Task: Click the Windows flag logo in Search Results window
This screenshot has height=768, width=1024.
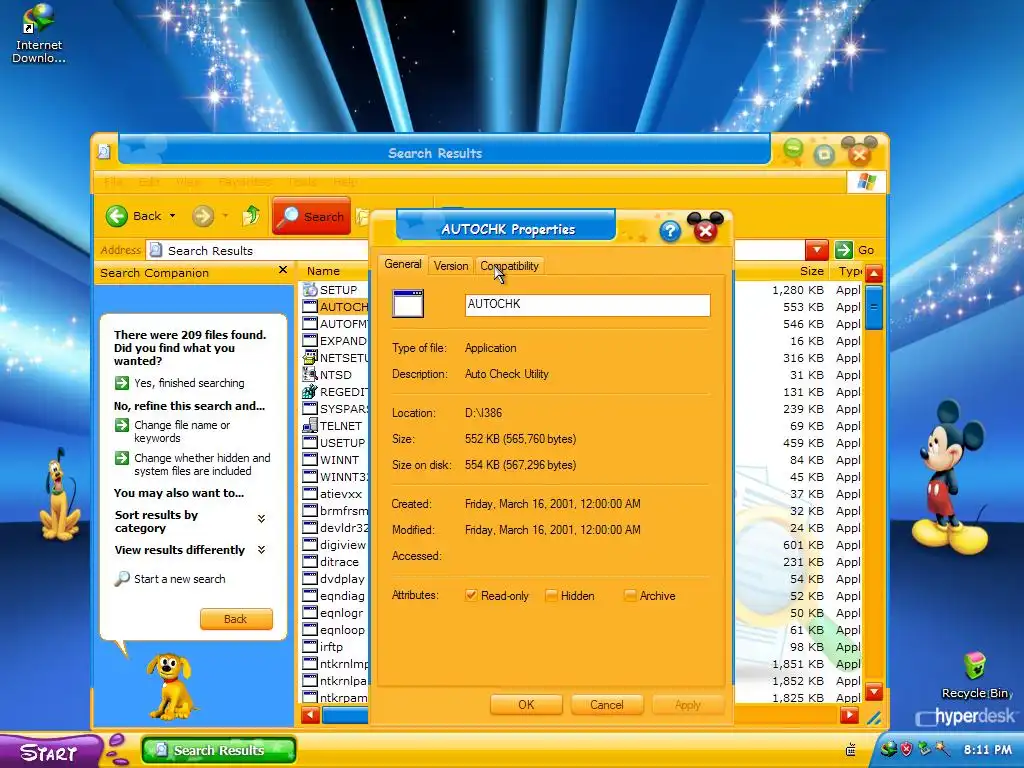Action: point(867,182)
